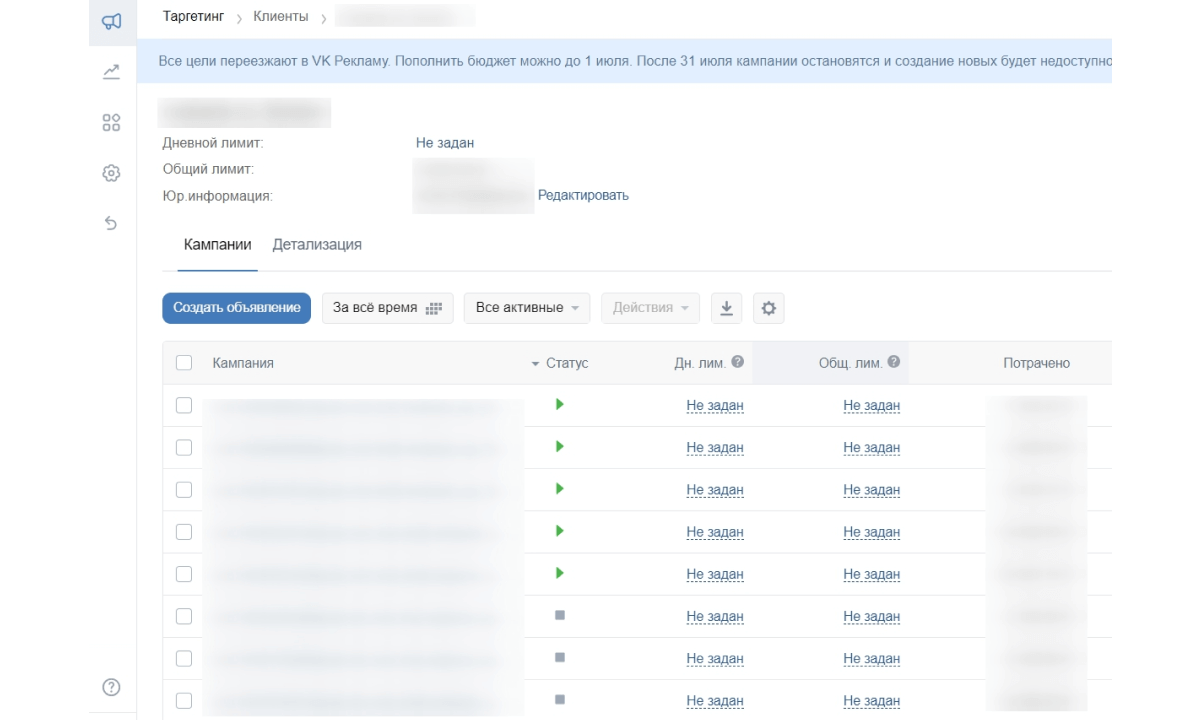This screenshot has height=720, width=1200.
Task: Click the Общ. лим. column header text
Action: point(851,363)
